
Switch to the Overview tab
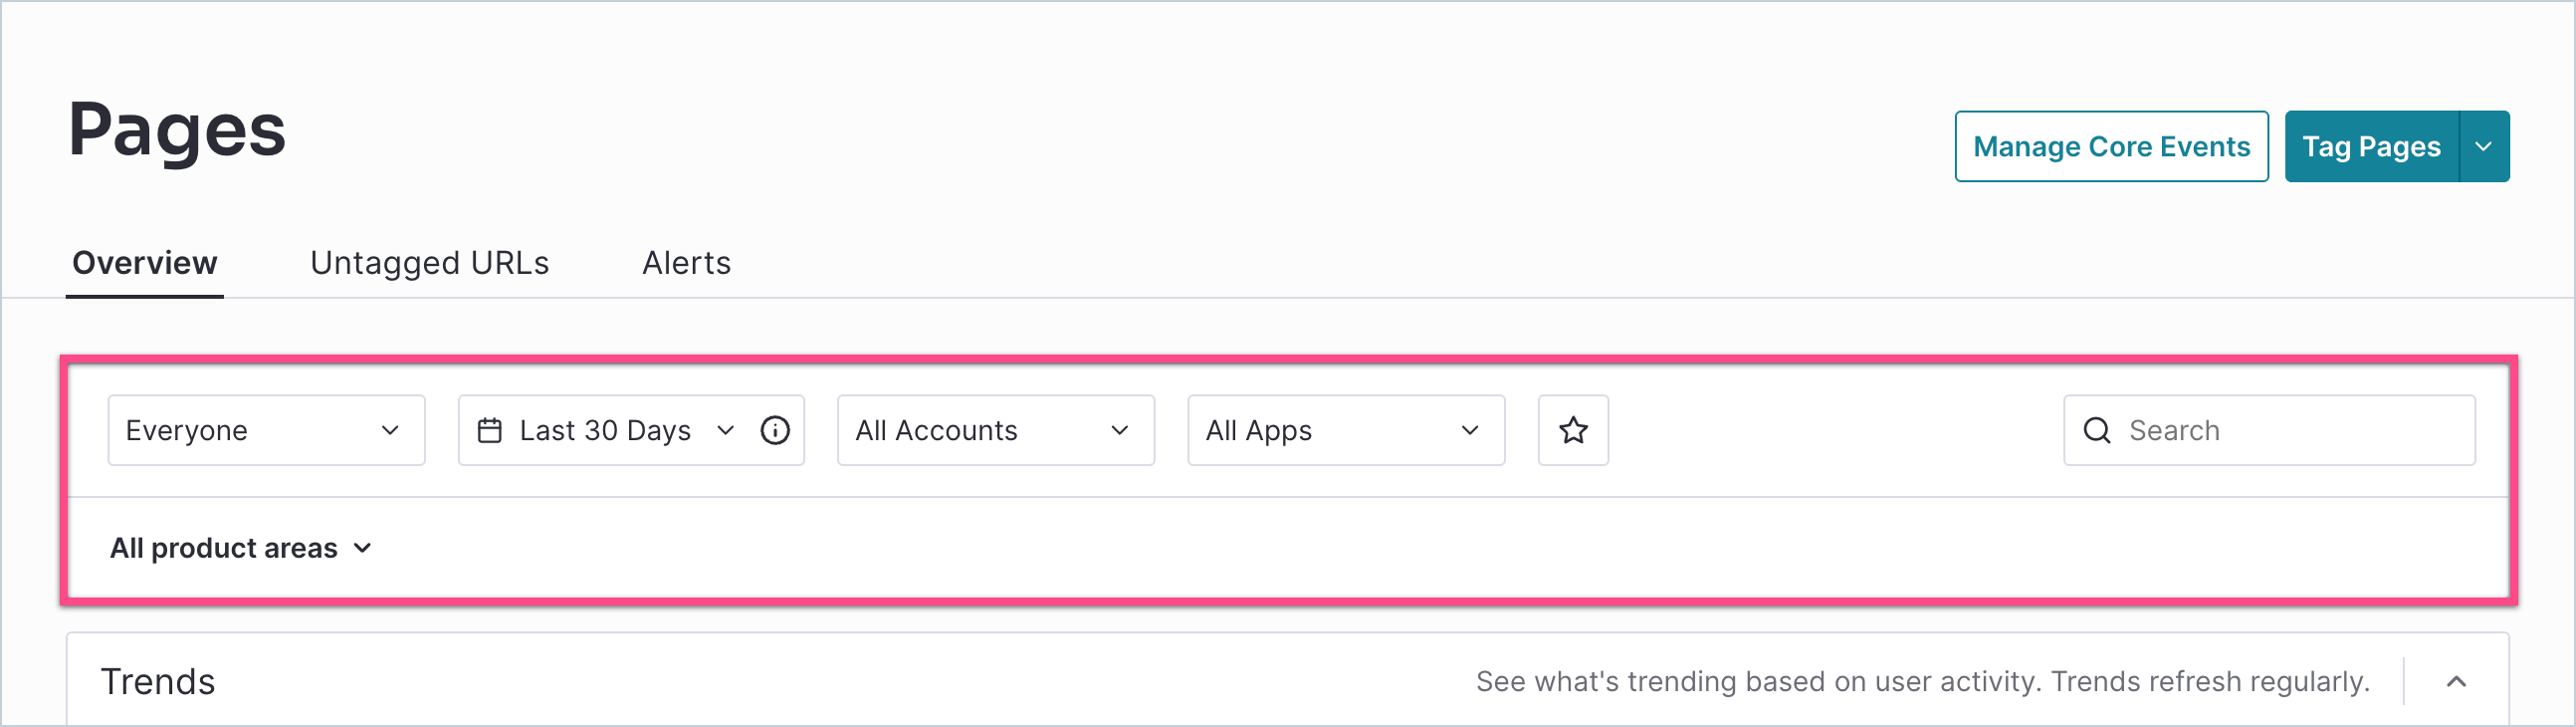click(145, 263)
